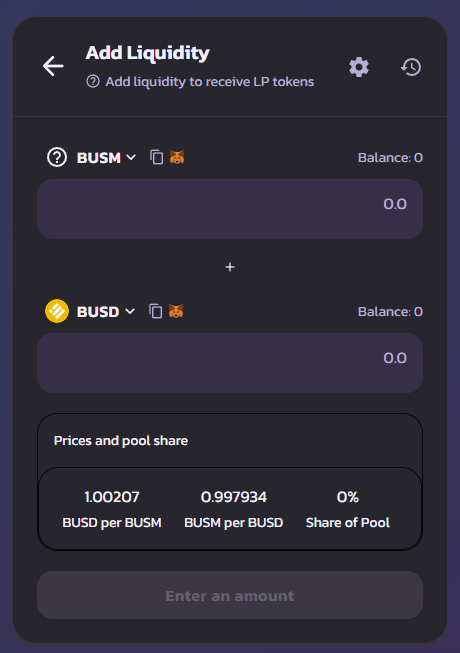Click the BUSD Balance: 0 label
The image size is (460, 653).
pyautogui.click(x=390, y=312)
